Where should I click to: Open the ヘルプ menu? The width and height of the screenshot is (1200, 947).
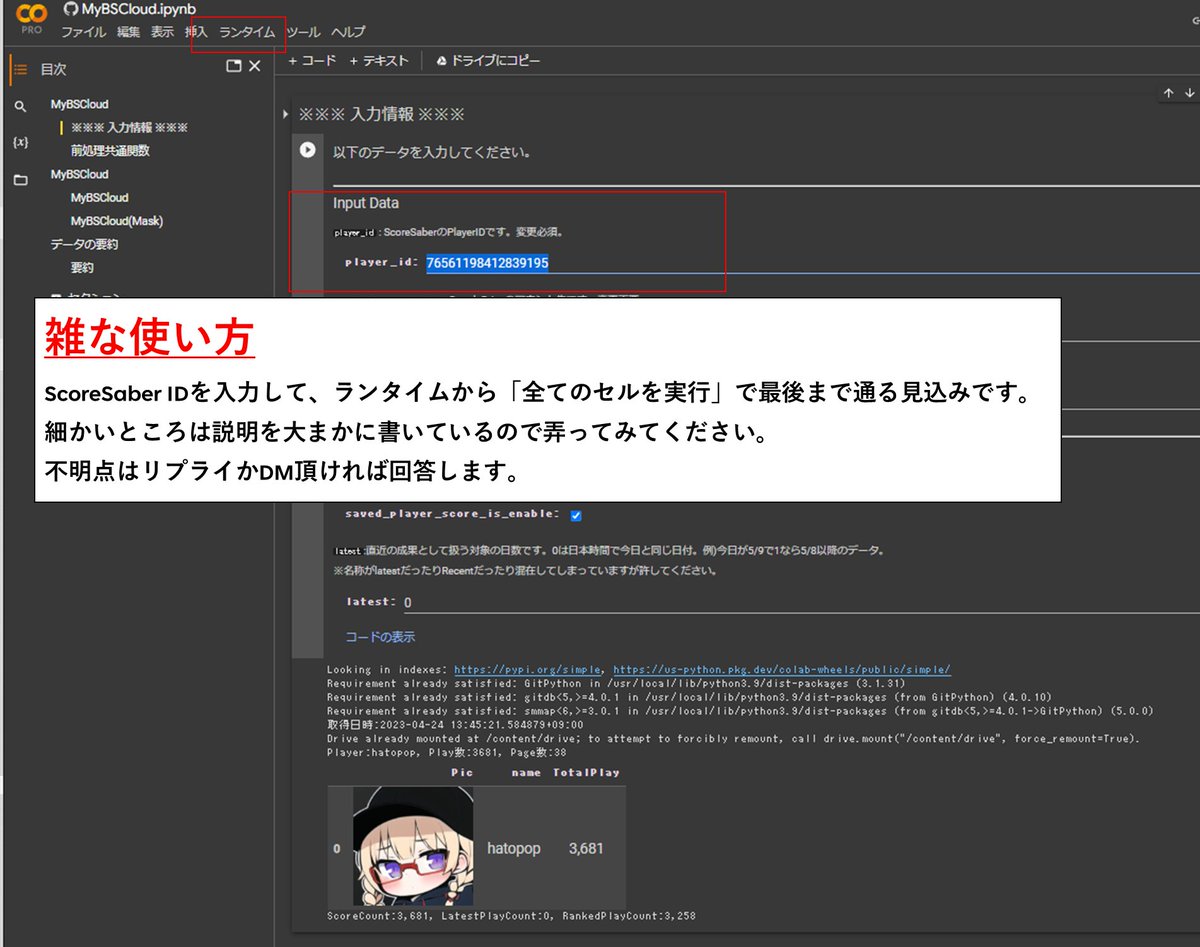click(x=348, y=32)
